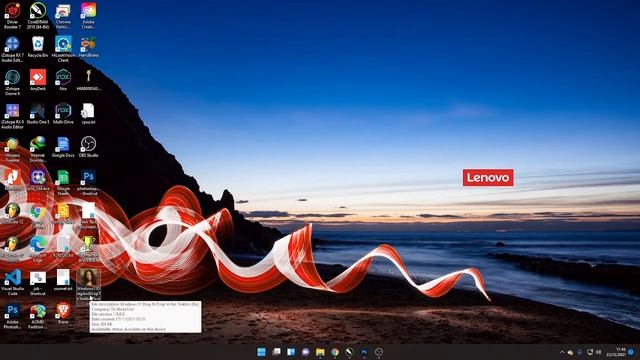Open the Nox player shortcut
The width and height of the screenshot is (640, 360).
63,80
